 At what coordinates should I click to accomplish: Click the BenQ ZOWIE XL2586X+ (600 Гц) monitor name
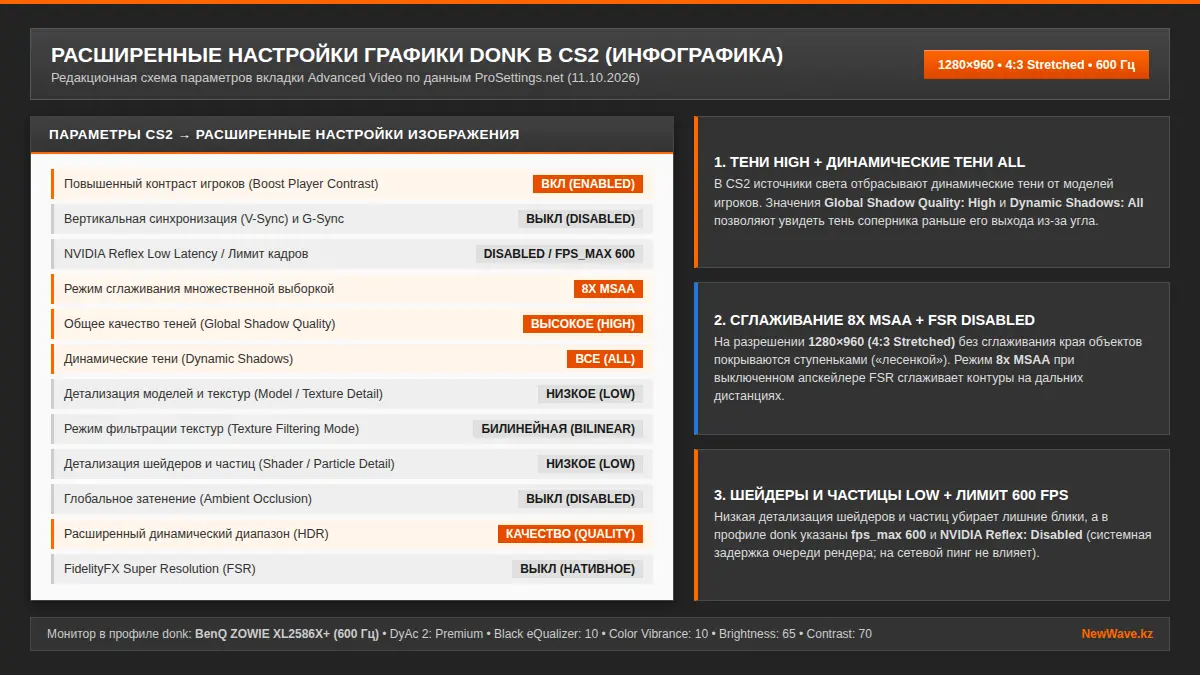point(287,633)
